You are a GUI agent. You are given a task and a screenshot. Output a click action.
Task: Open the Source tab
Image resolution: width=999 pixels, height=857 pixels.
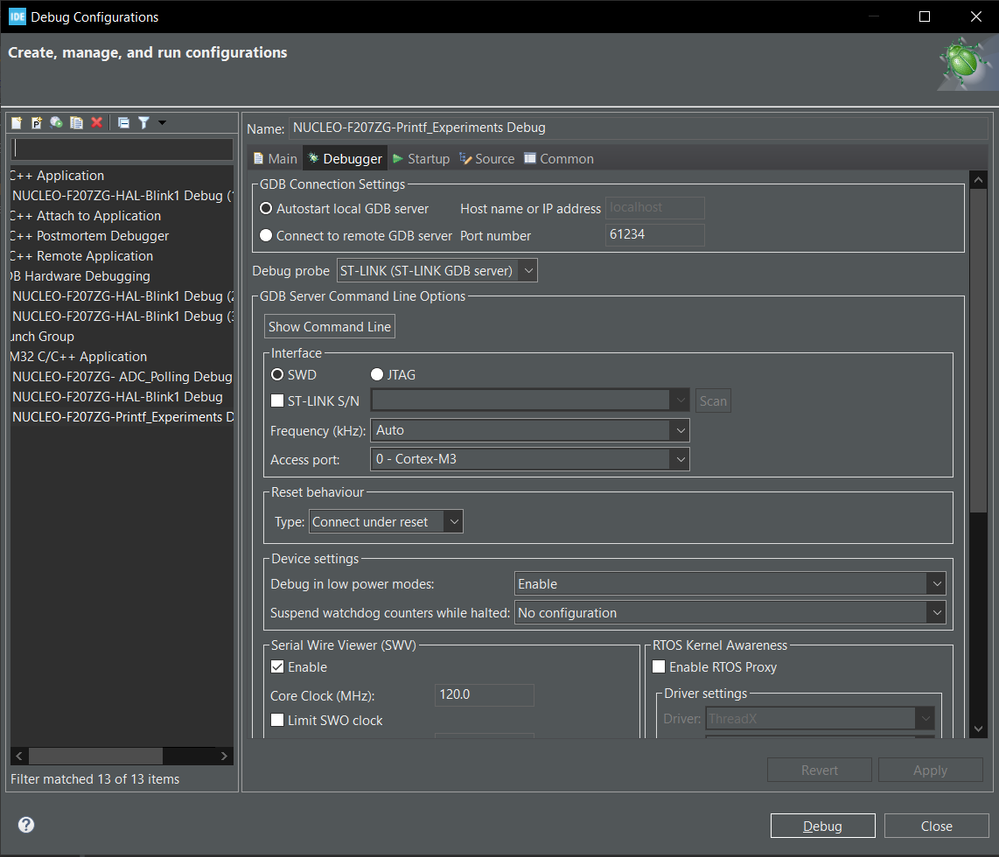[487, 159]
